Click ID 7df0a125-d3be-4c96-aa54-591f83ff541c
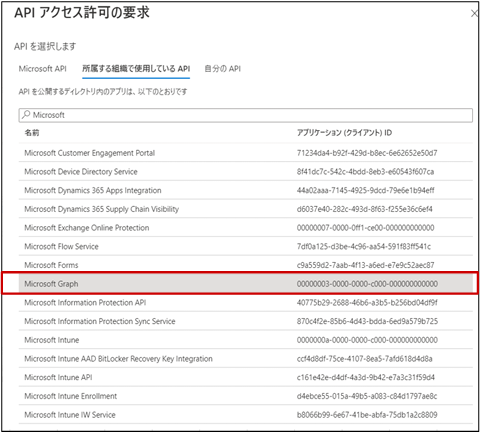The height and width of the screenshot is (433, 480). [364, 246]
